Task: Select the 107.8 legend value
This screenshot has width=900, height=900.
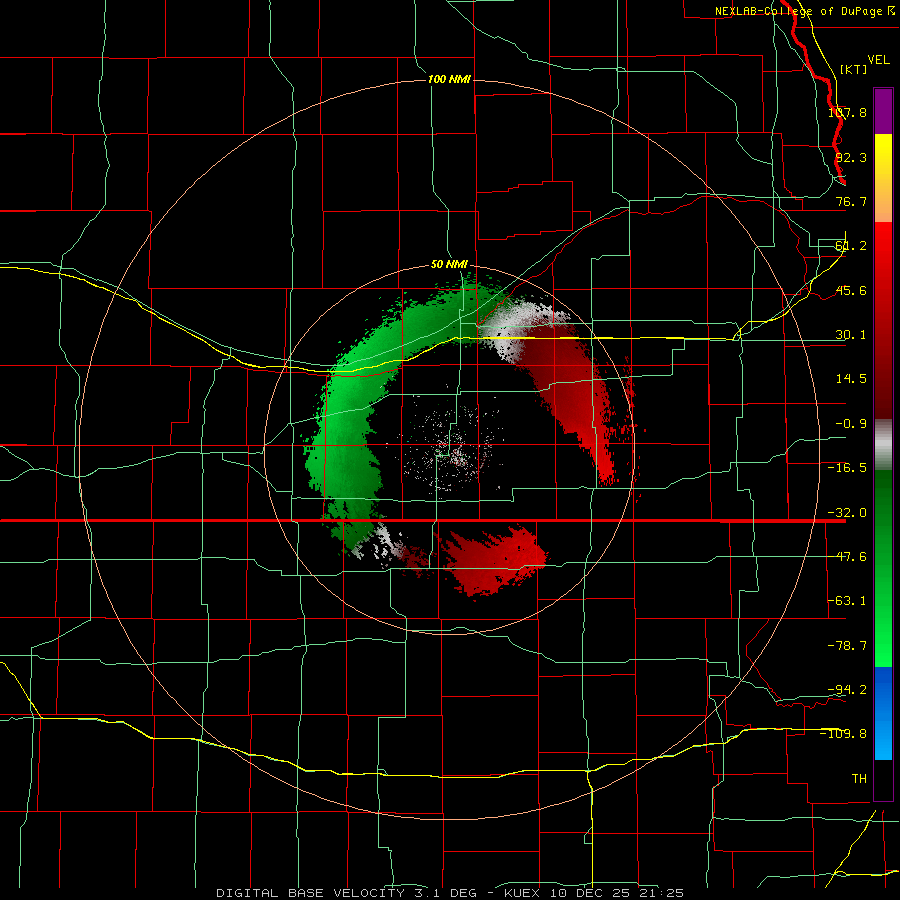Action: point(847,112)
